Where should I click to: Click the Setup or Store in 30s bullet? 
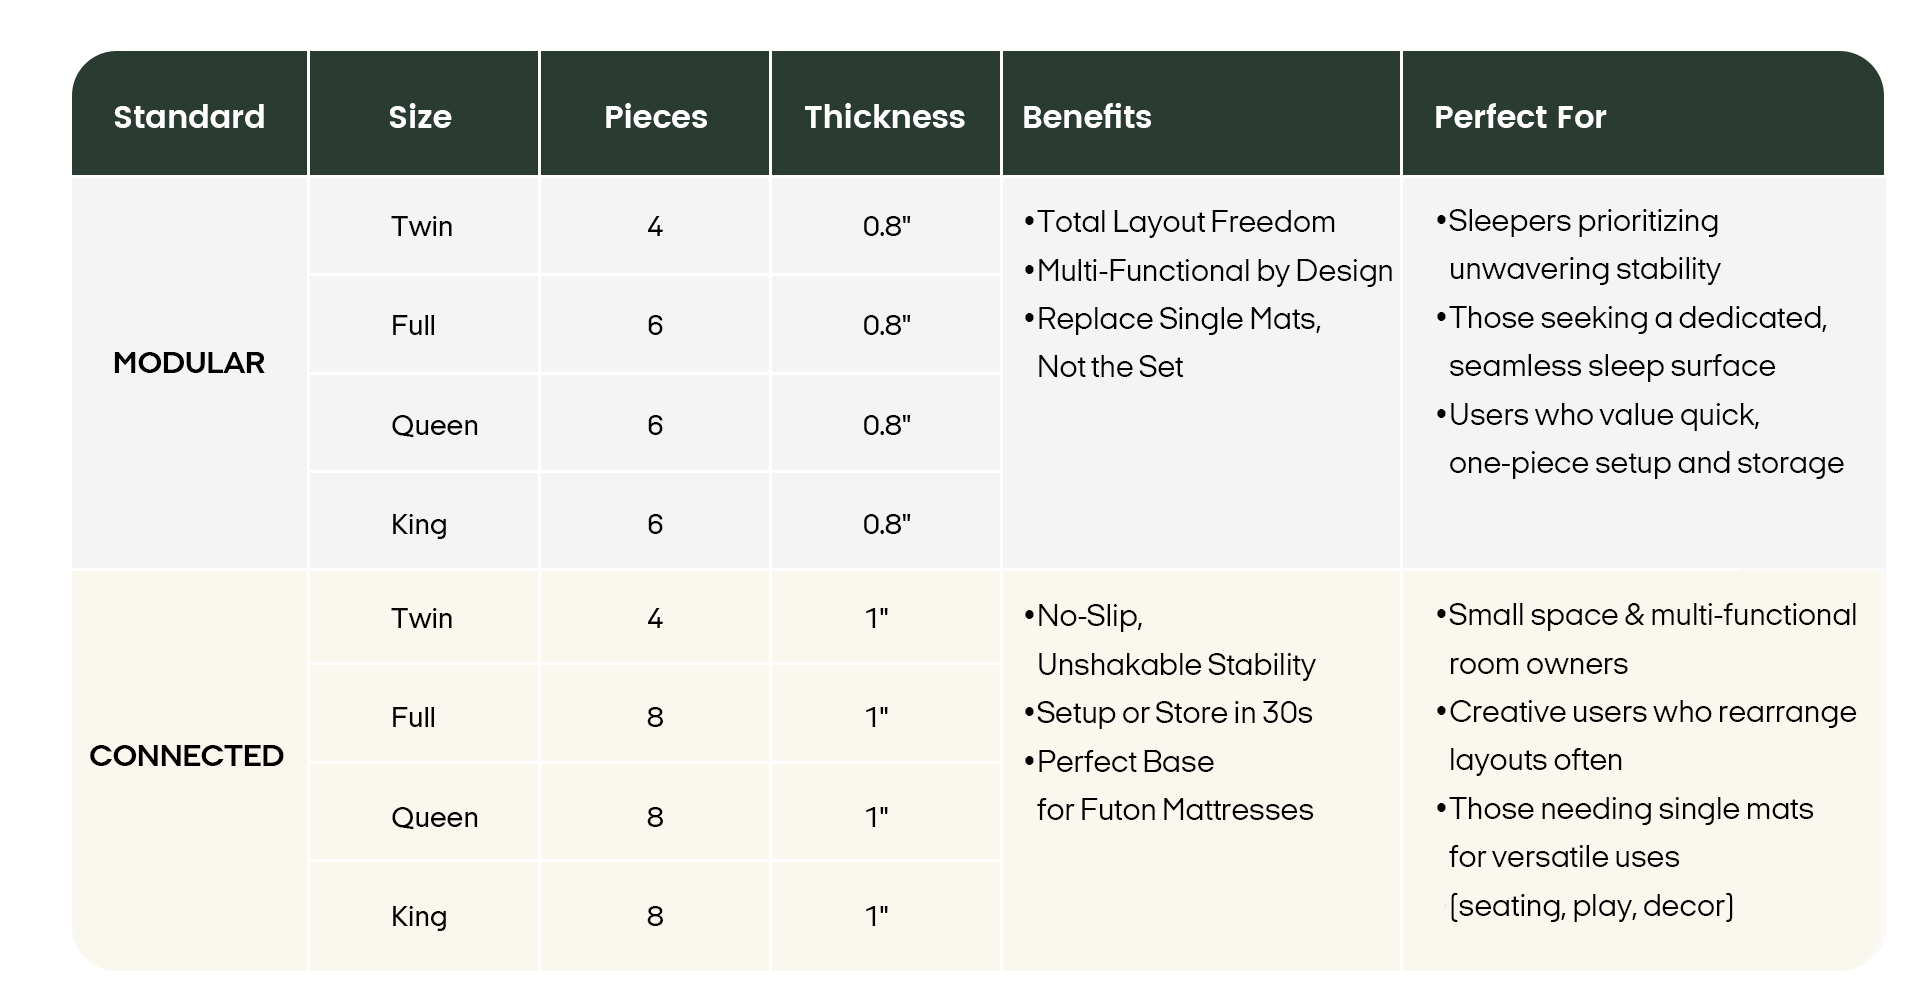pos(1174,713)
